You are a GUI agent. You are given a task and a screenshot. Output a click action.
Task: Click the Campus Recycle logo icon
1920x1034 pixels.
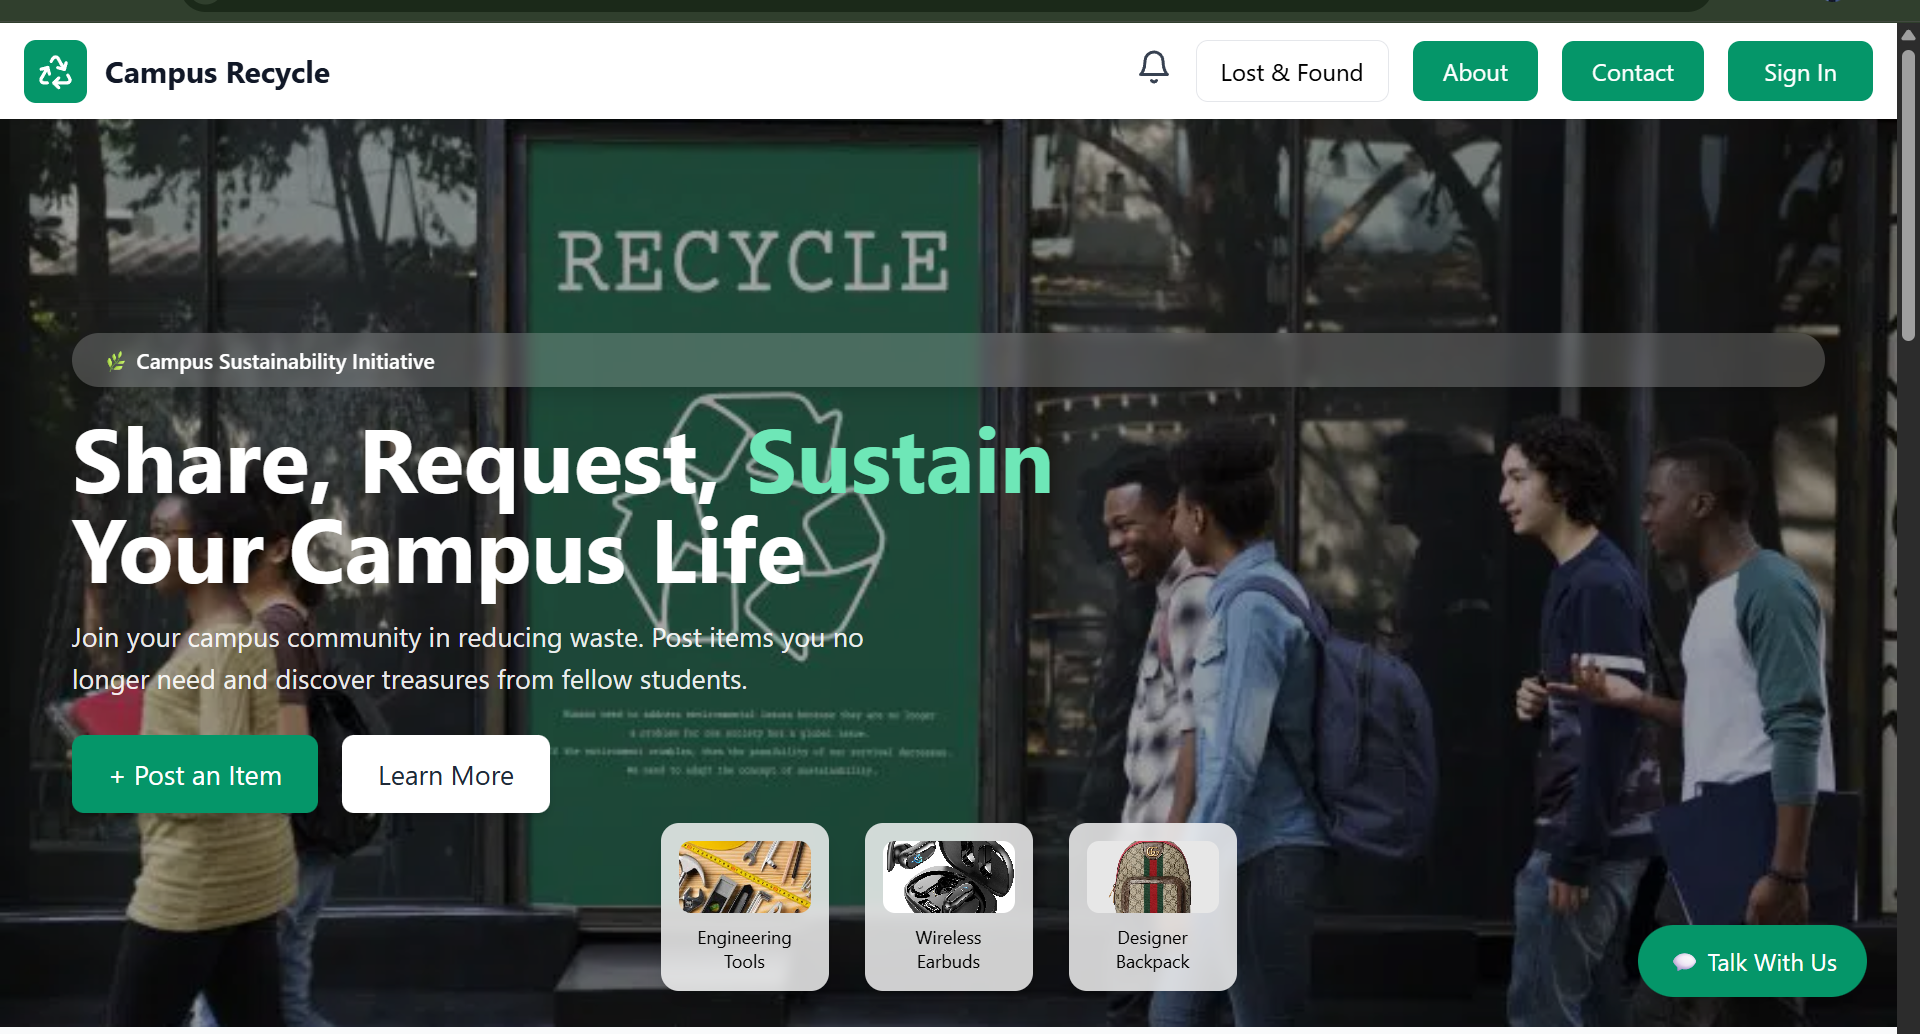point(55,72)
